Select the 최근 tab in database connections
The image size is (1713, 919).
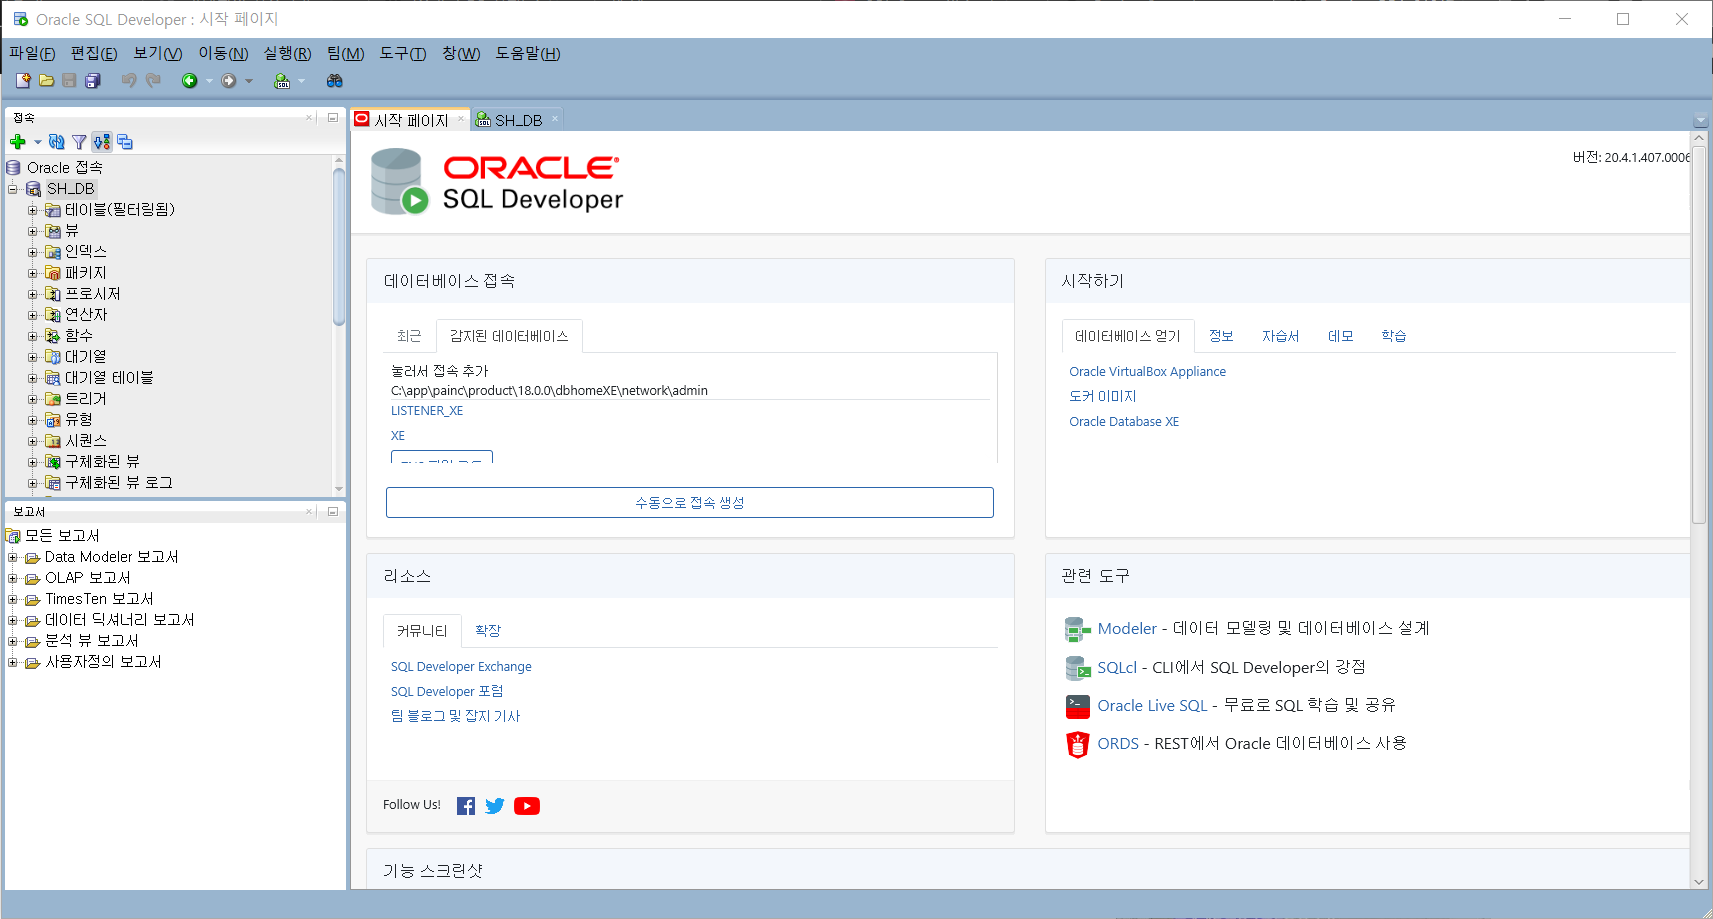(x=409, y=336)
